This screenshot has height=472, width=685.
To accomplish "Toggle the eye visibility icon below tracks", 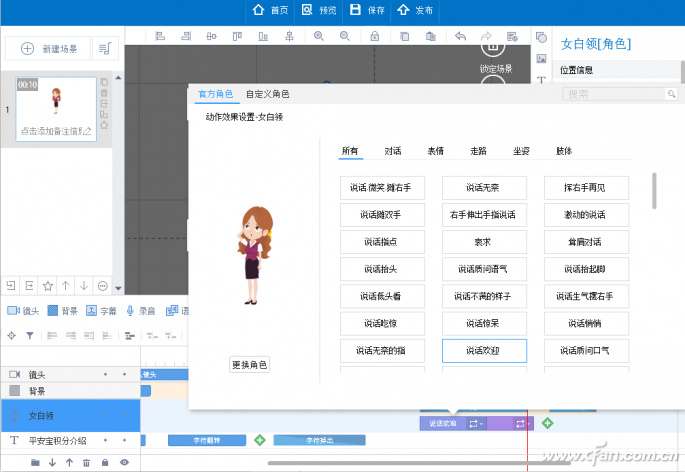I will pyautogui.click(x=125, y=462).
